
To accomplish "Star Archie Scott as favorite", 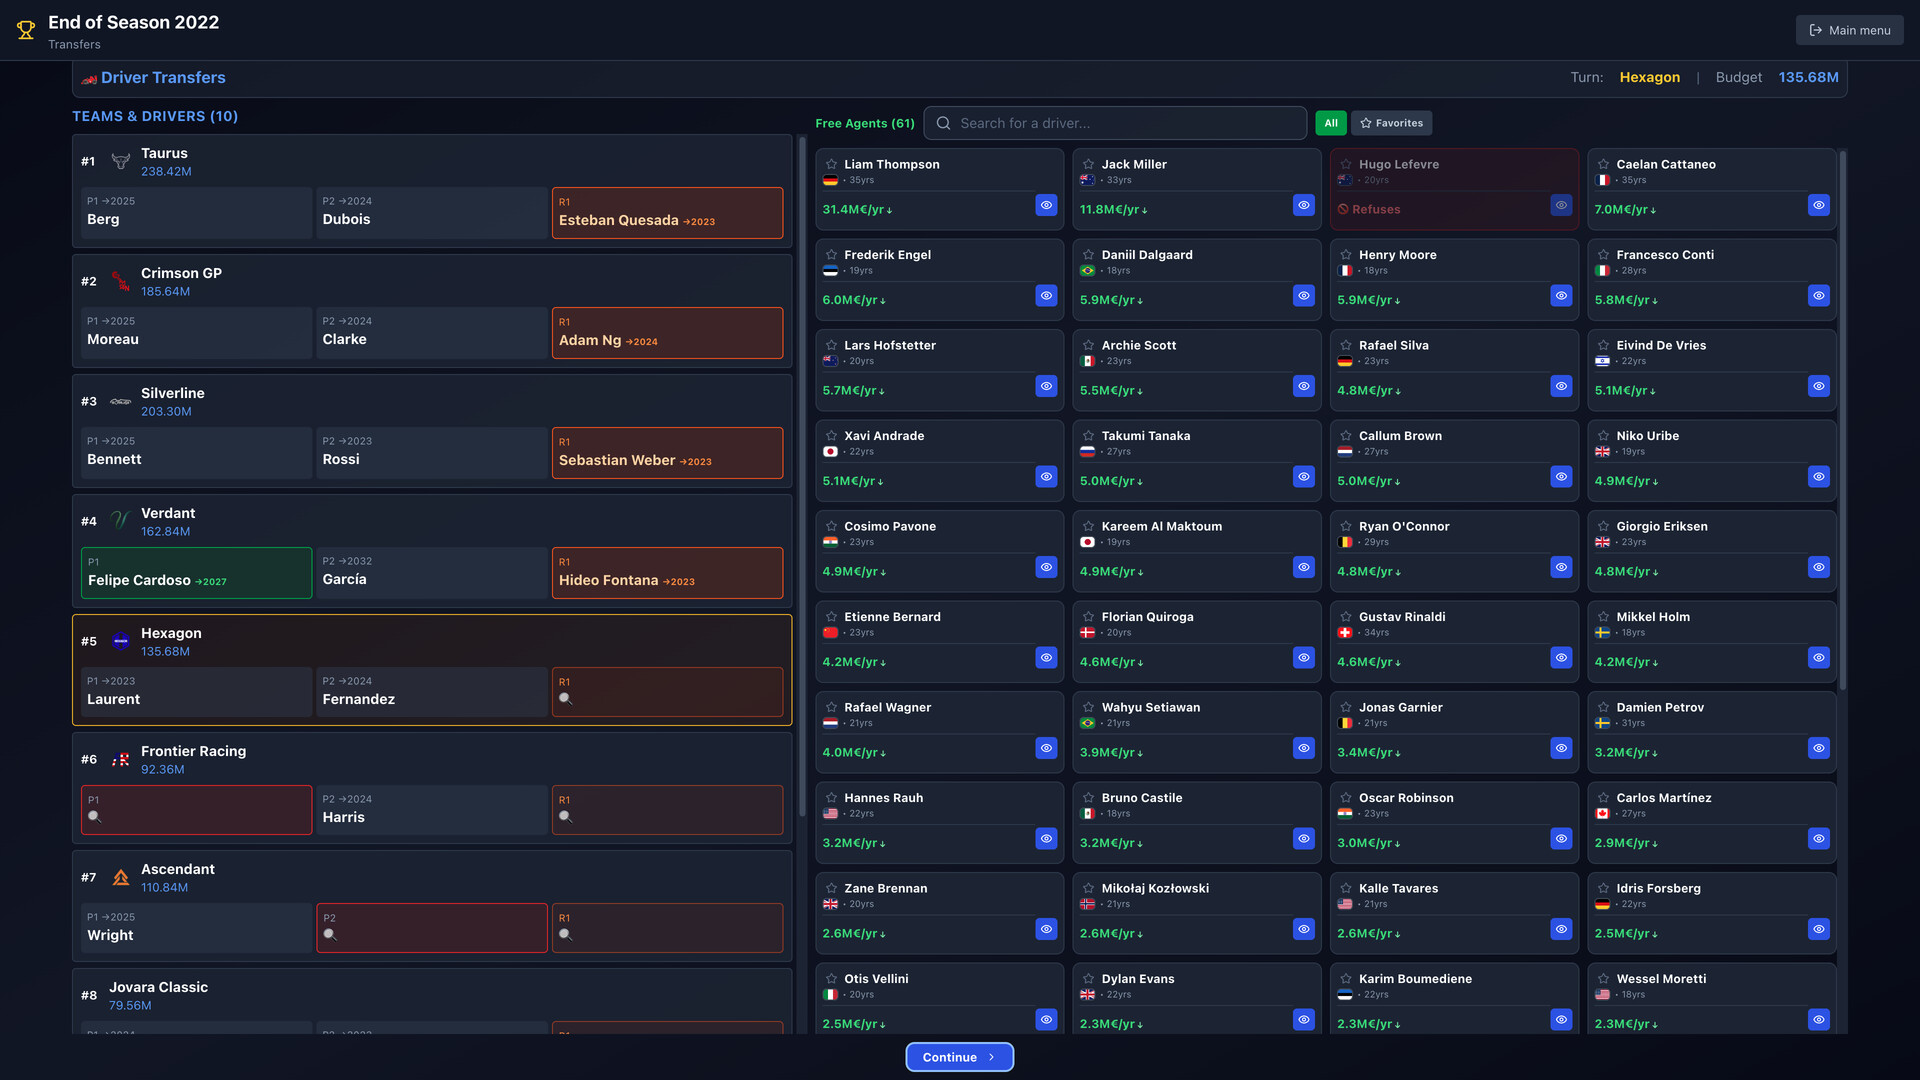I will (x=1088, y=345).
